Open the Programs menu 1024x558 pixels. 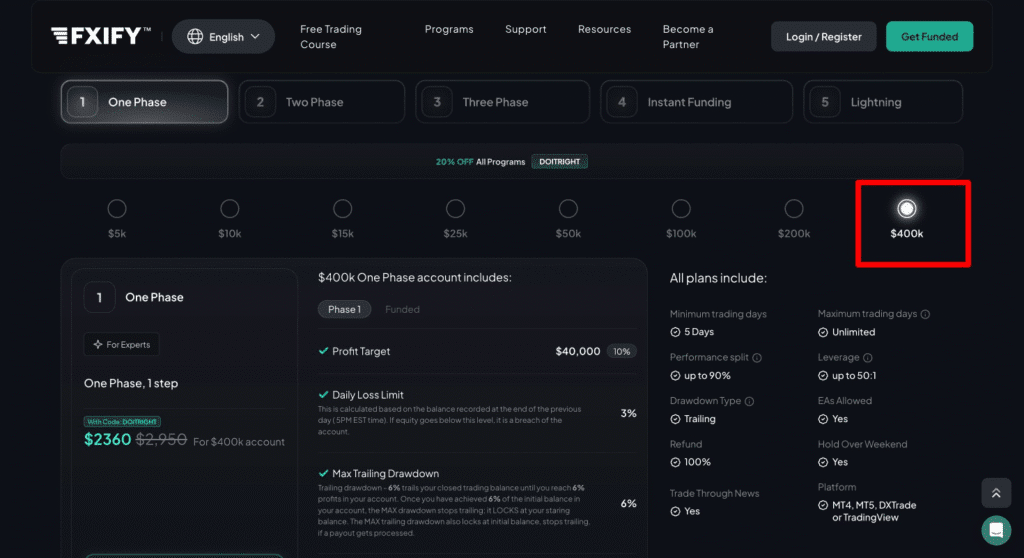449,29
